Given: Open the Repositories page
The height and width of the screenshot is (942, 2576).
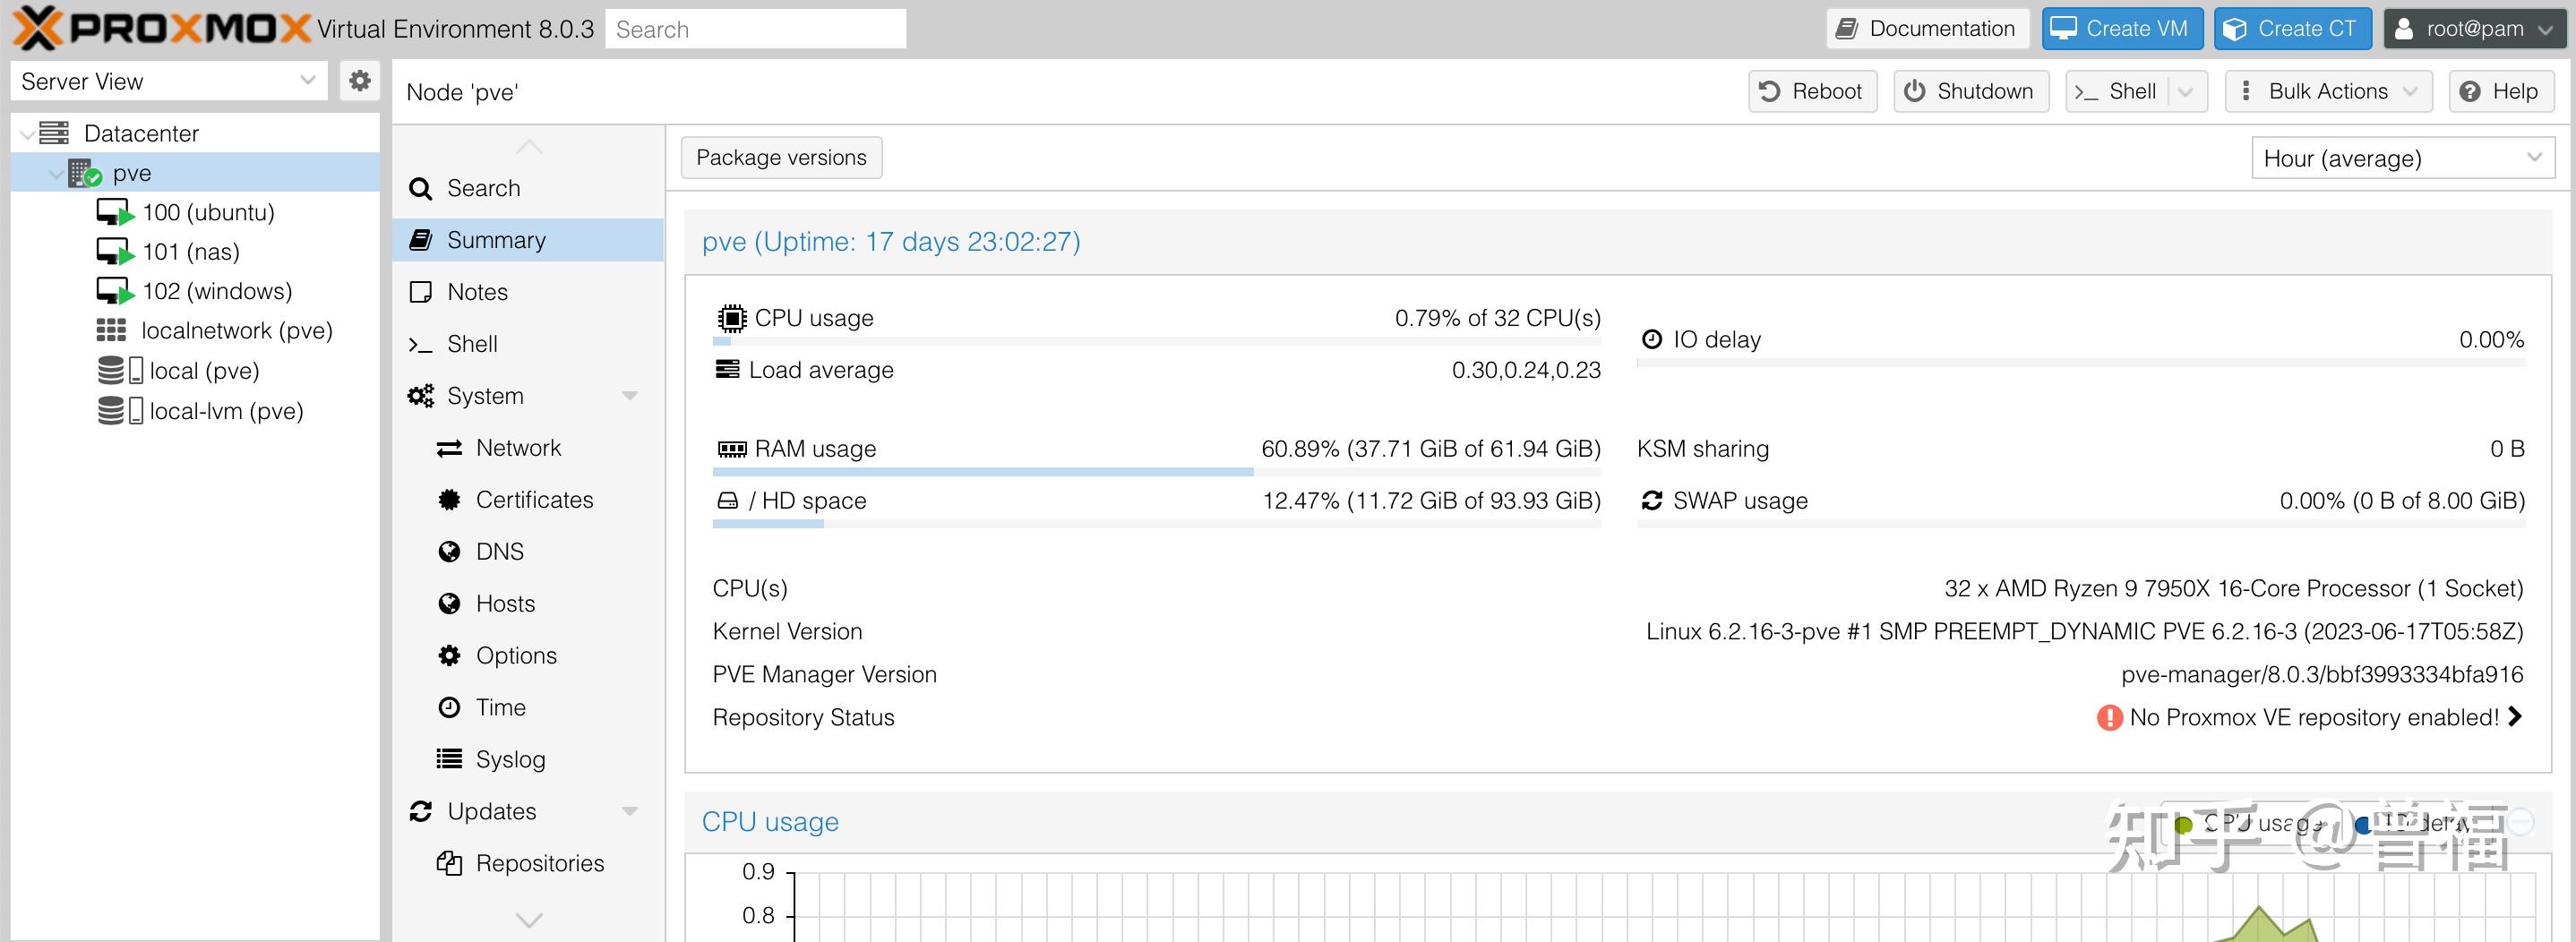Looking at the screenshot, I should 539,863.
